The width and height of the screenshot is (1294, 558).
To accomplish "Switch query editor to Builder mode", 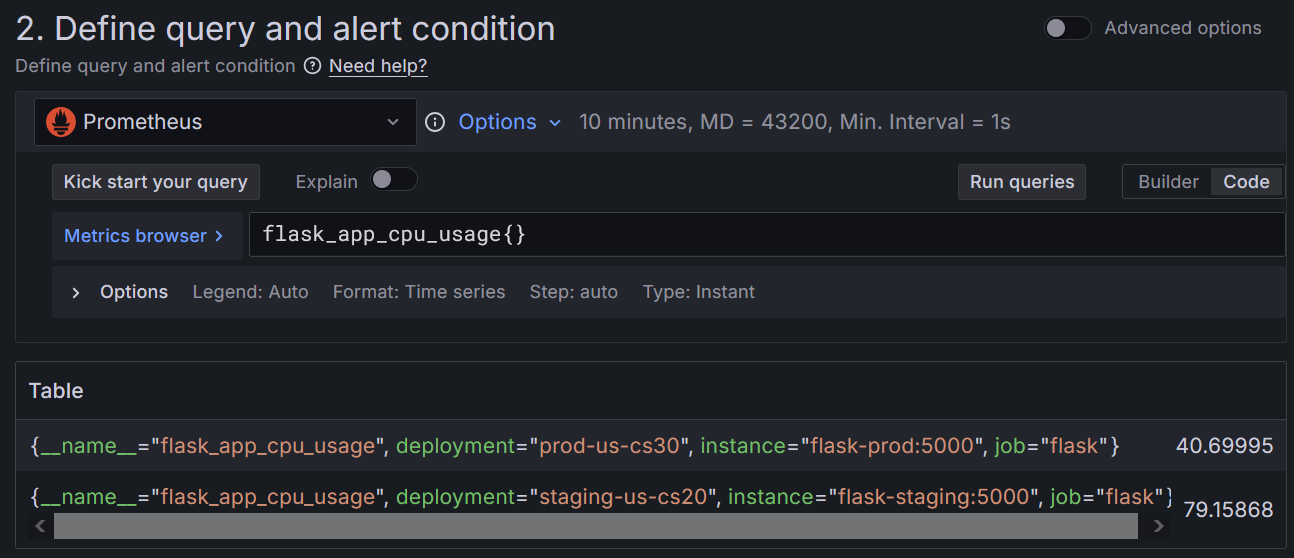I will pyautogui.click(x=1167, y=182).
